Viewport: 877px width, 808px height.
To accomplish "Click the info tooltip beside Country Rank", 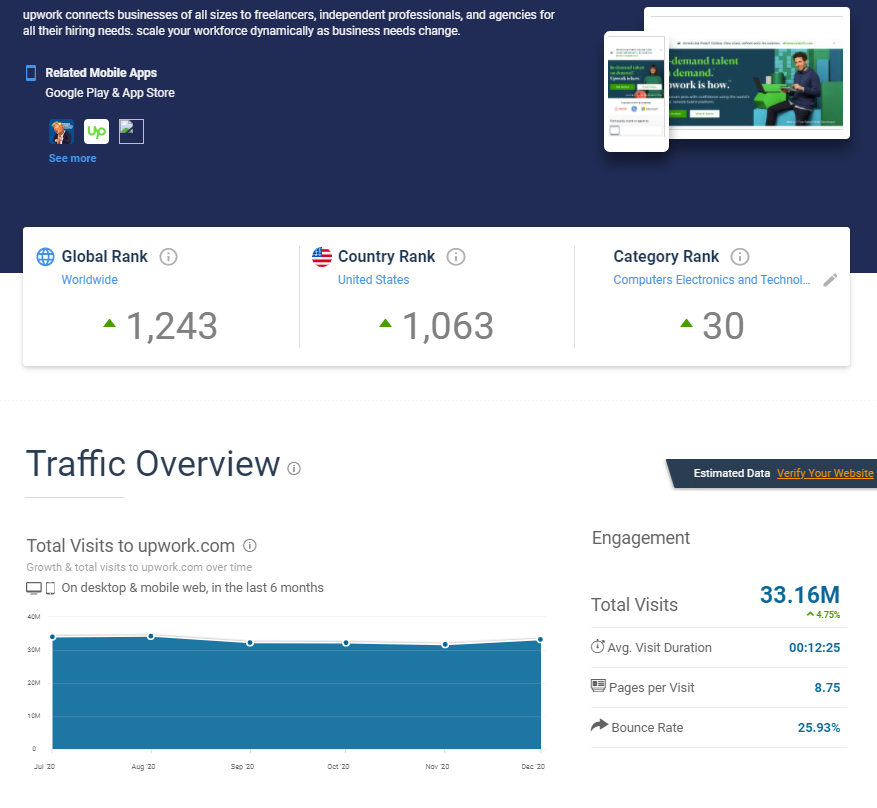I will coord(456,256).
